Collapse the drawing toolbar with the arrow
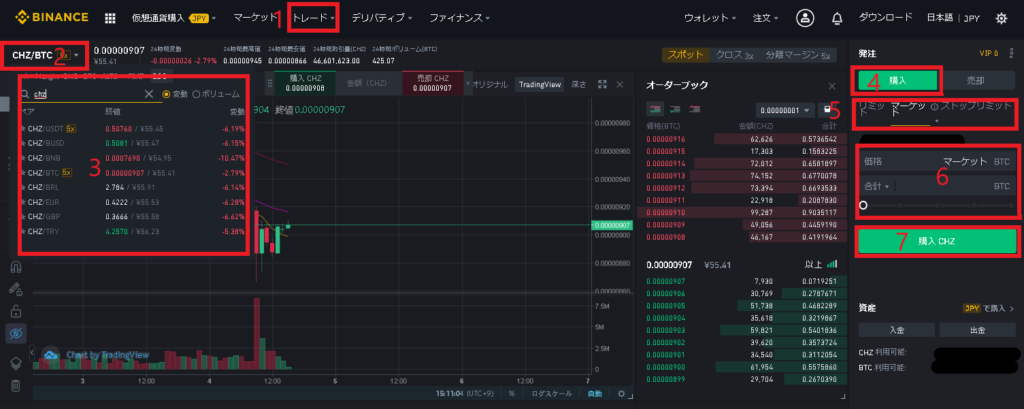 32,353
